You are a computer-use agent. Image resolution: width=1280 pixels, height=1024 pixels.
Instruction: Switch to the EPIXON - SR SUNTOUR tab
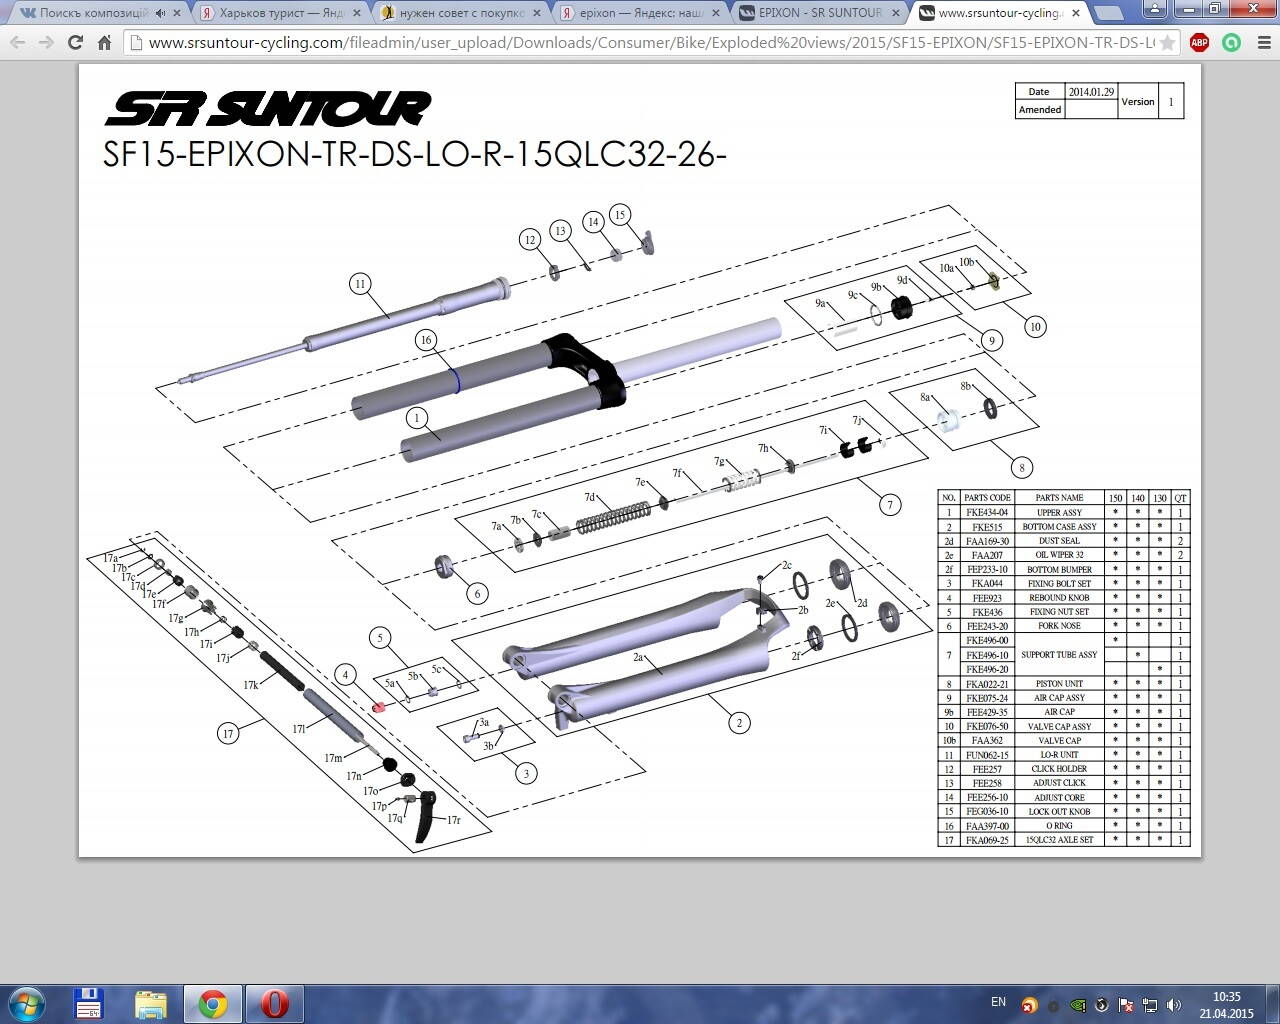pos(820,13)
